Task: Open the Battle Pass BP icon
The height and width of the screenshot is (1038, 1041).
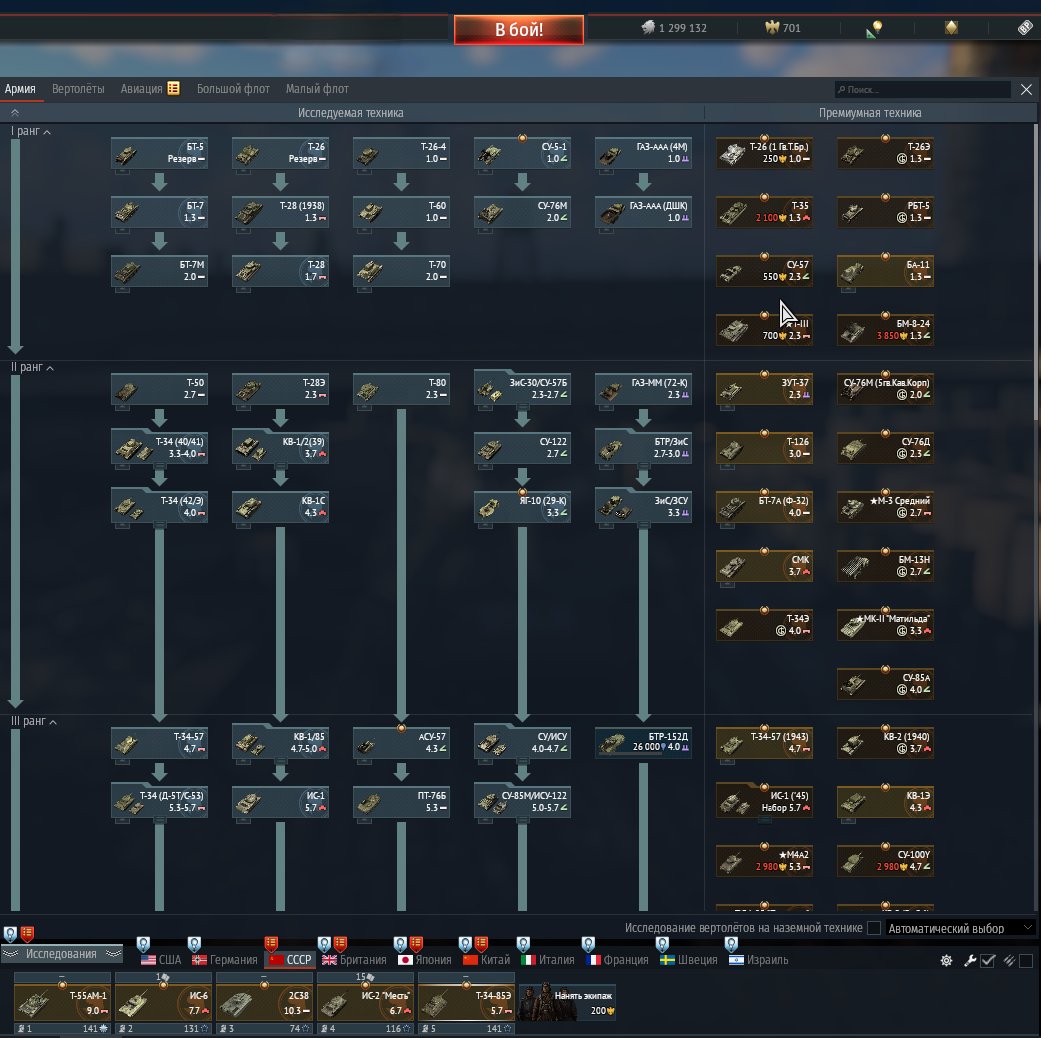Action: [x=1025, y=28]
